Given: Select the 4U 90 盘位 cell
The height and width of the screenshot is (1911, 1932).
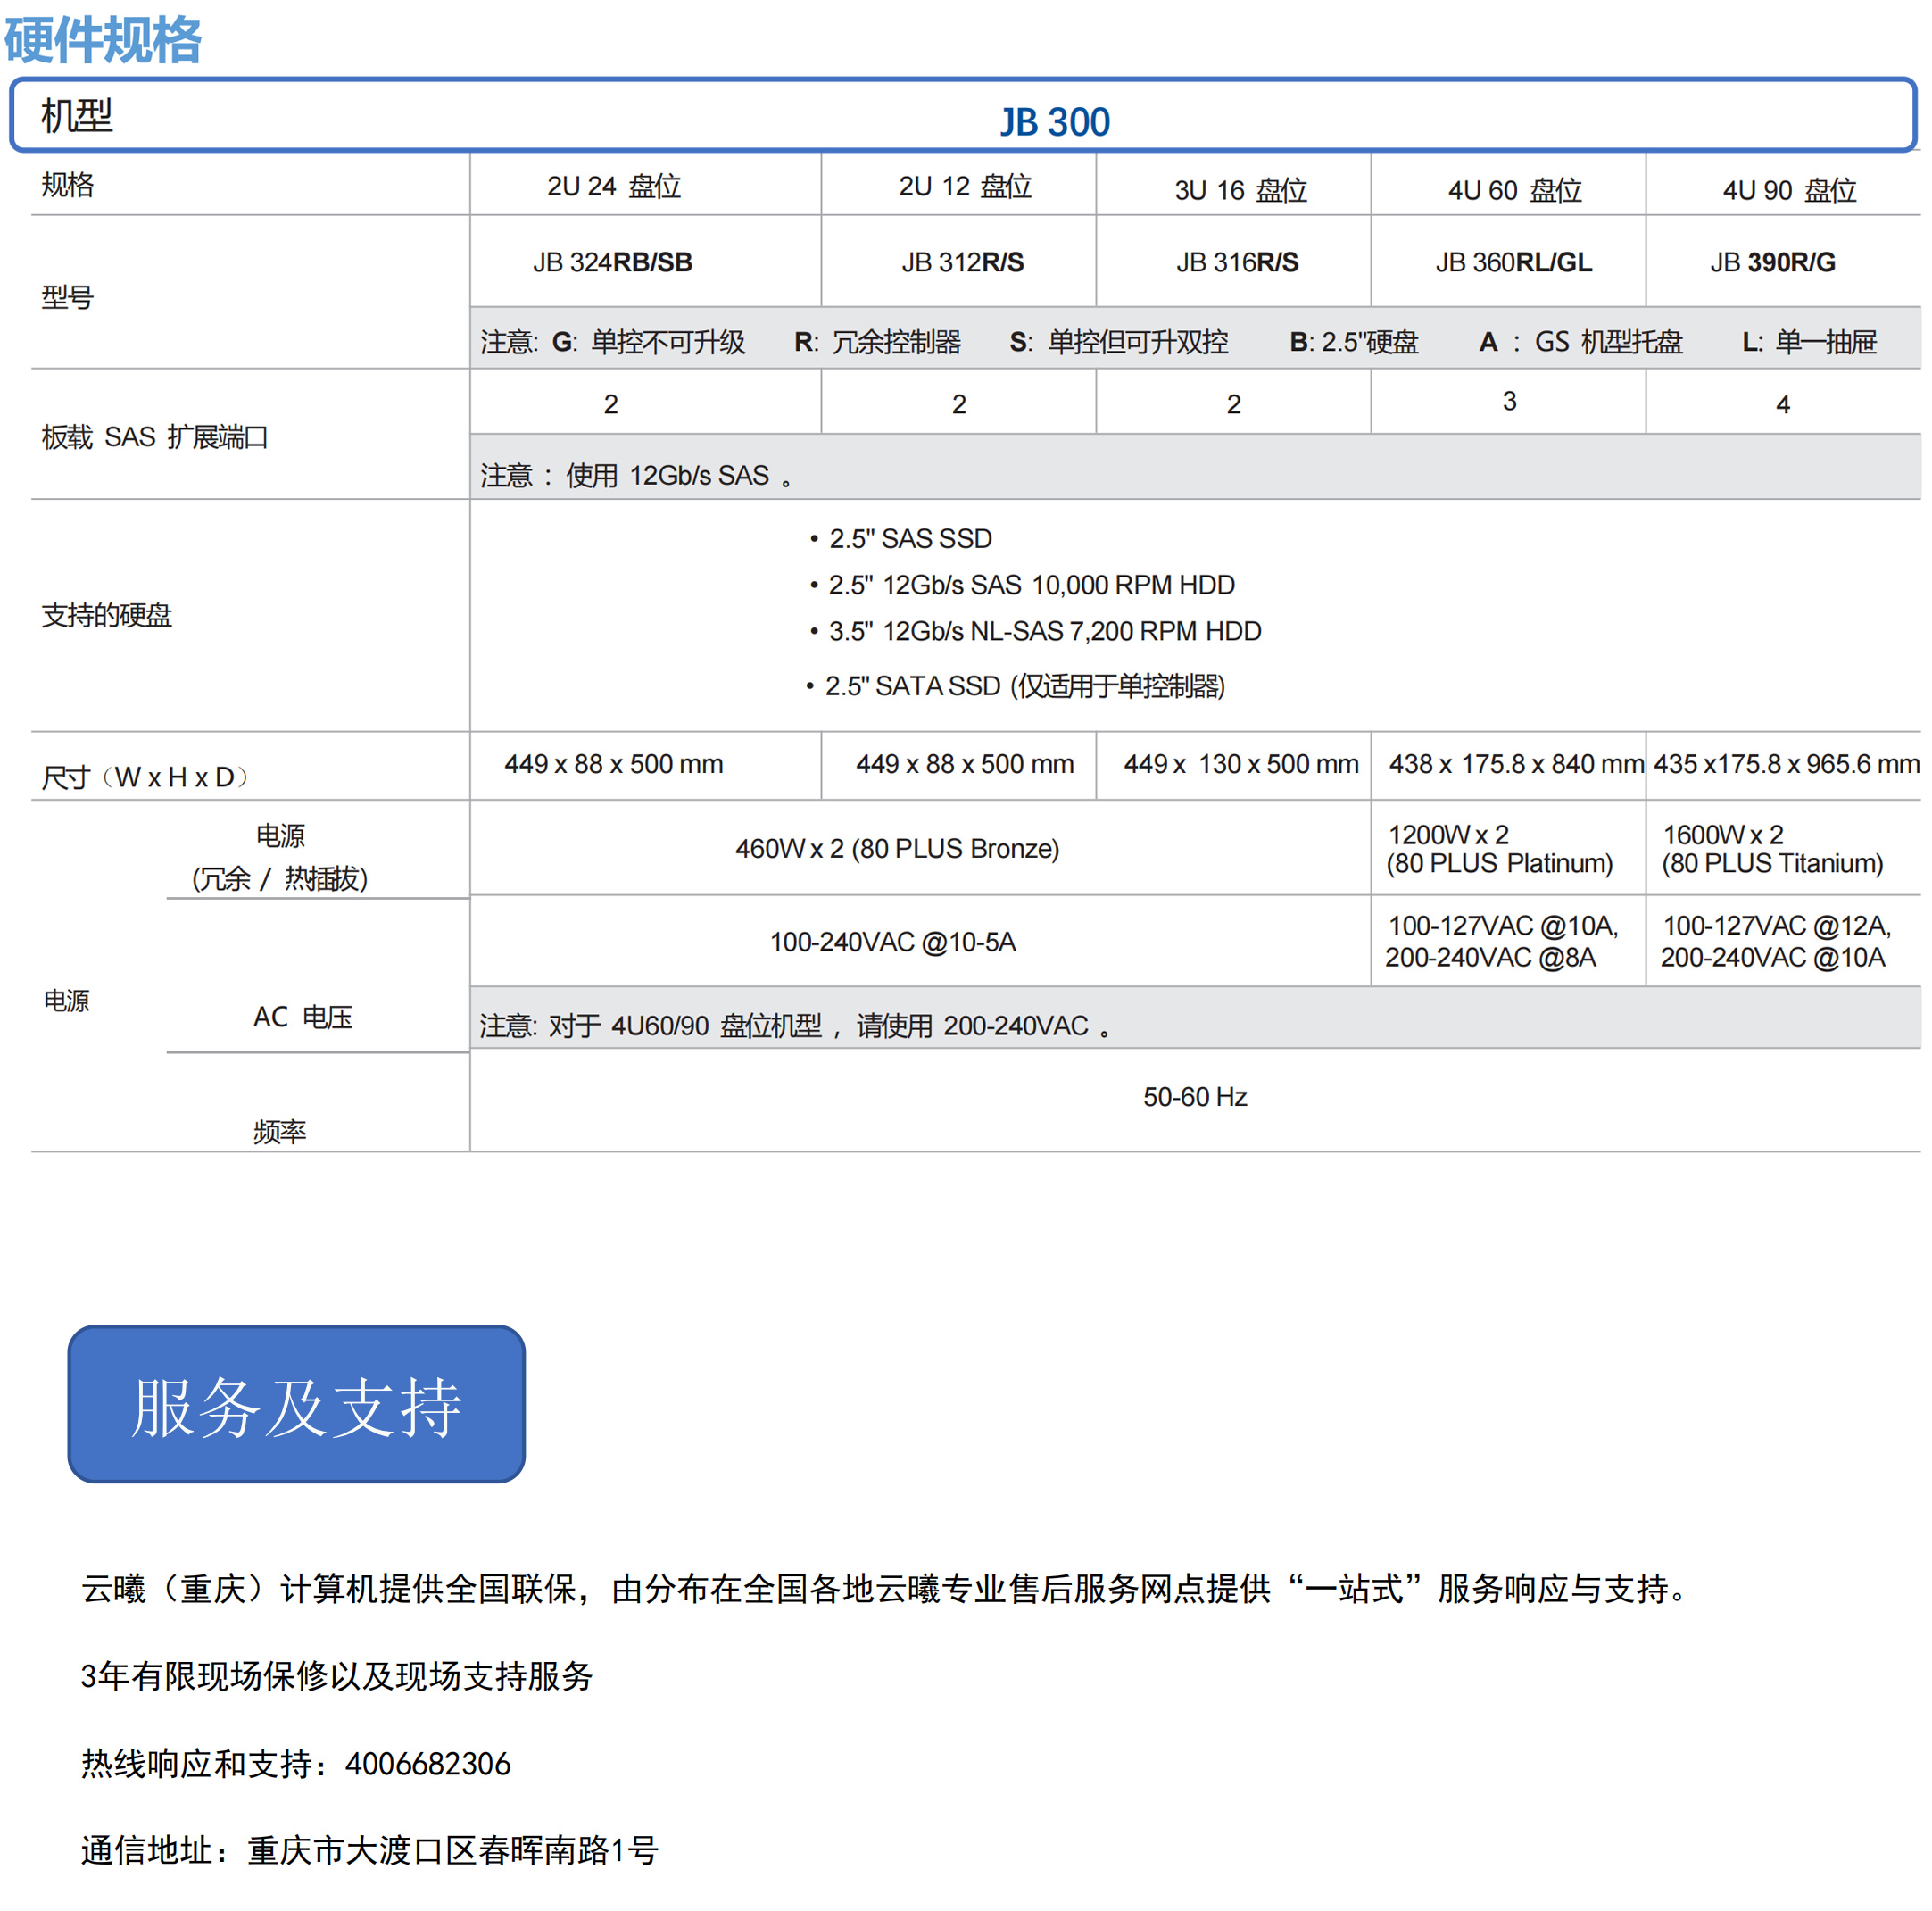Looking at the screenshot, I should (1789, 190).
